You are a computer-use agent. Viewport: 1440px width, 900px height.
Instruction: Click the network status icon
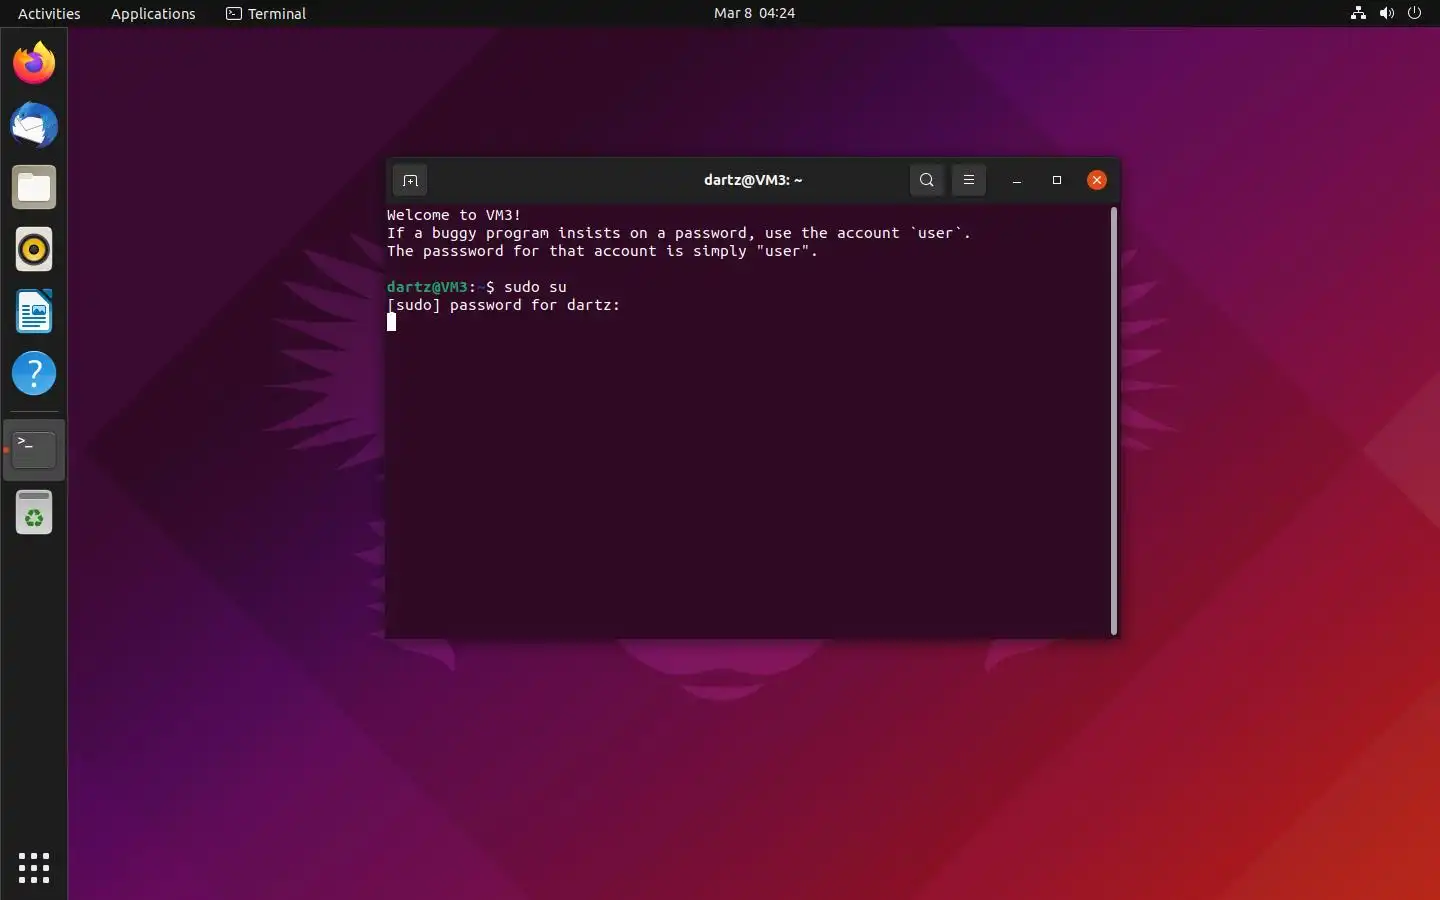point(1358,13)
